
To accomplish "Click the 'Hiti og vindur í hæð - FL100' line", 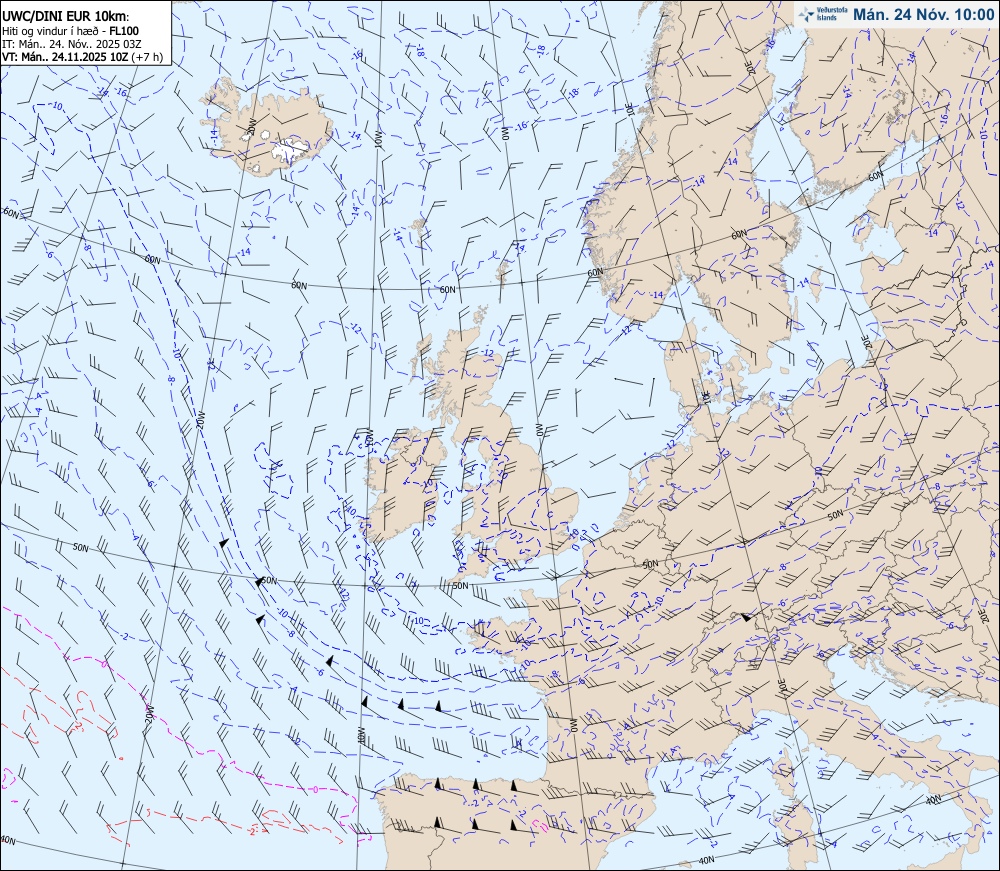I will coord(71,31).
